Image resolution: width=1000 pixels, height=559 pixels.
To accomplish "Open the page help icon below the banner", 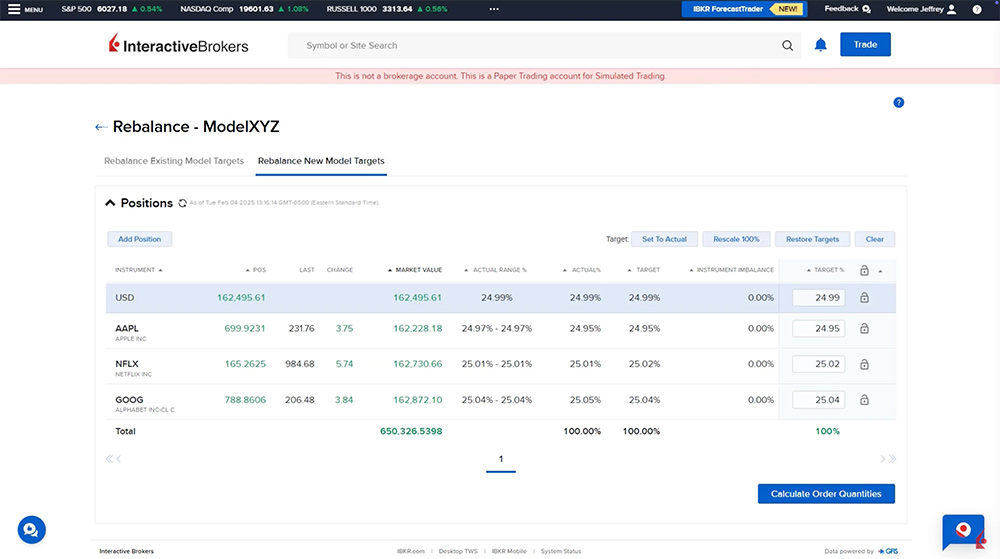I will (899, 103).
